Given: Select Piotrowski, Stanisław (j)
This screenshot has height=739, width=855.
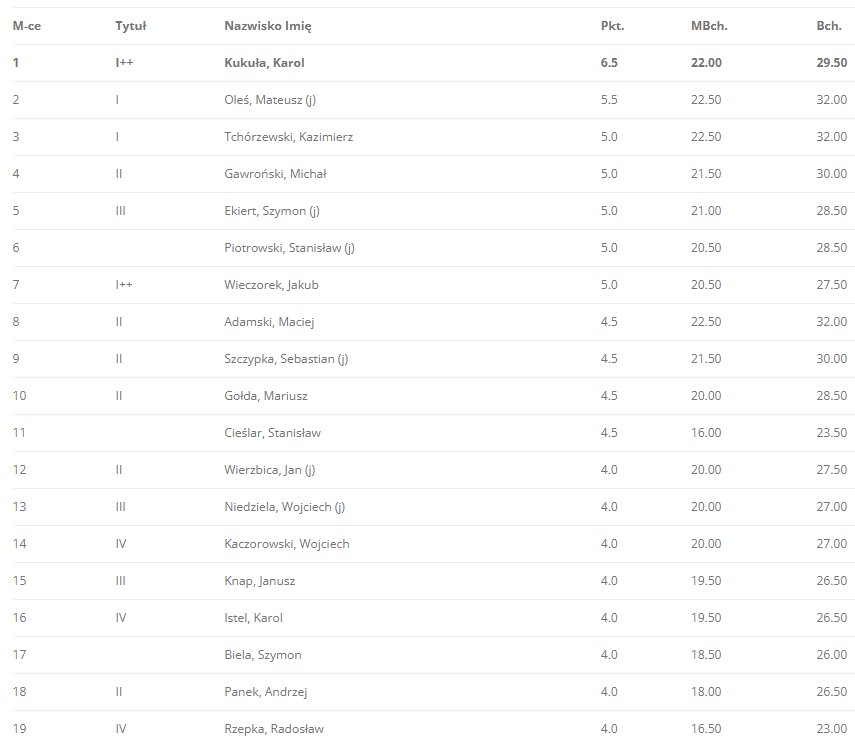Looking at the screenshot, I should pyautogui.click(x=290, y=248).
